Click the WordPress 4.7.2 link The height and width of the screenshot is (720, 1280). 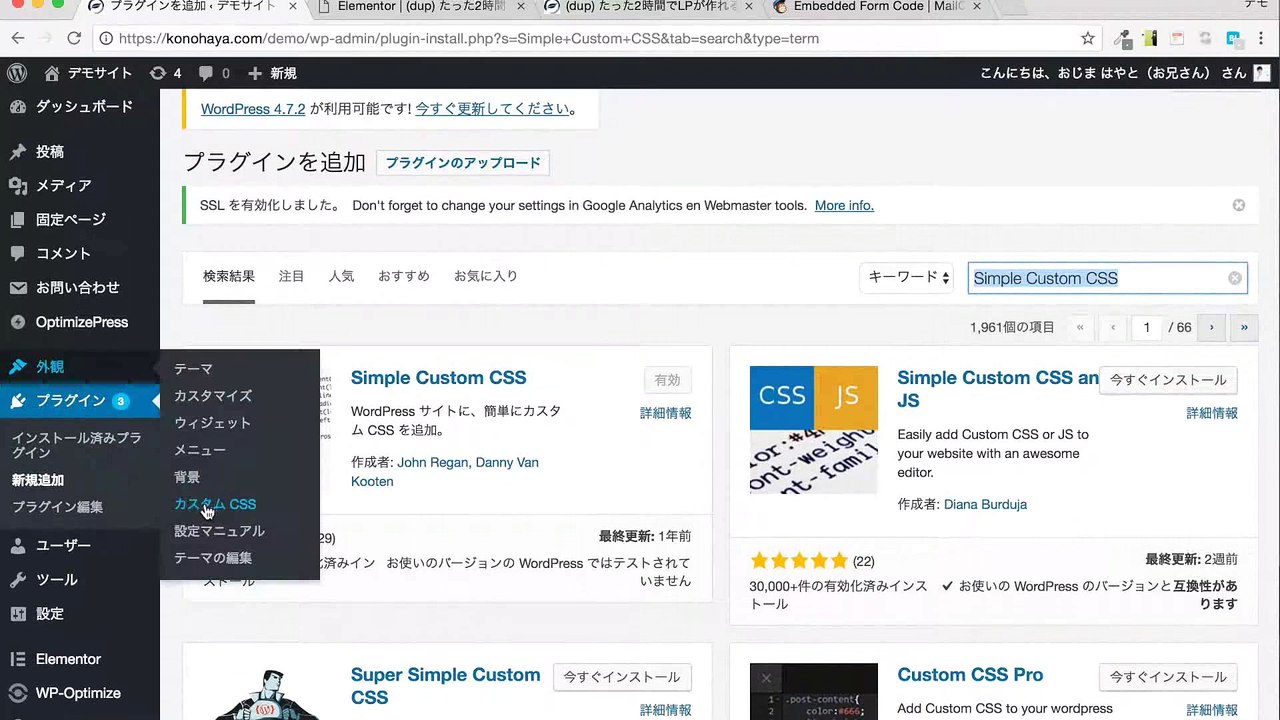tap(253, 109)
